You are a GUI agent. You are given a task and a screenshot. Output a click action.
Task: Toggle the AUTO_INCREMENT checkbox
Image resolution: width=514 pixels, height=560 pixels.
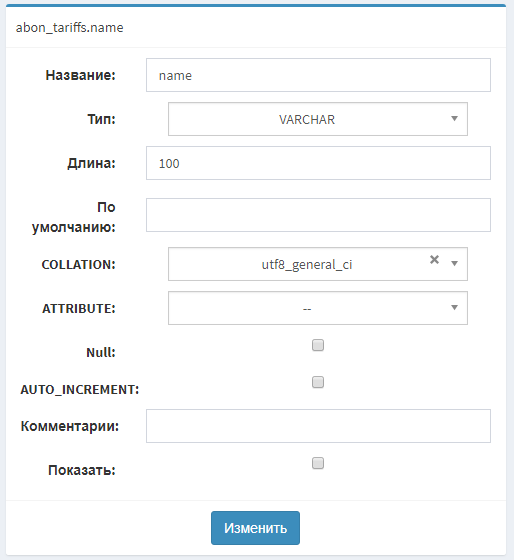tap(318, 382)
